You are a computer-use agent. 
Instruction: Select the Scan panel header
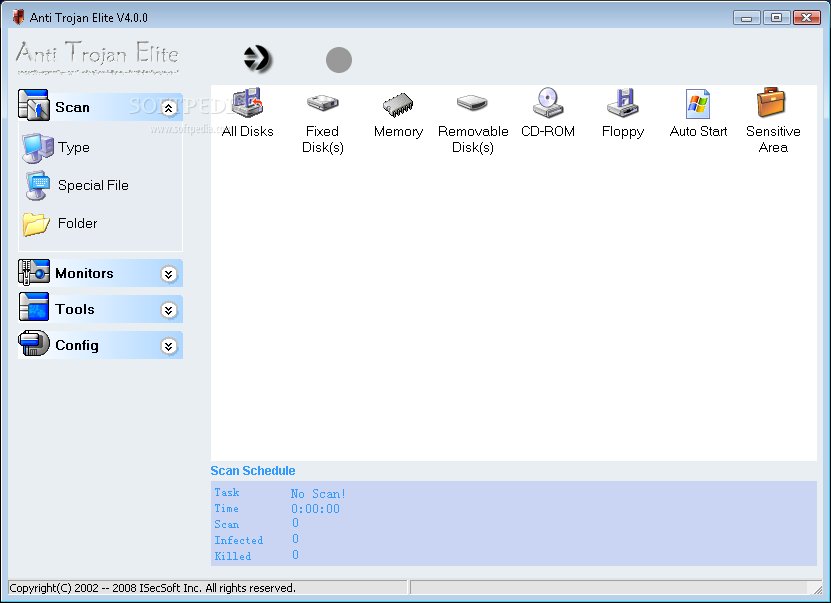coord(100,107)
